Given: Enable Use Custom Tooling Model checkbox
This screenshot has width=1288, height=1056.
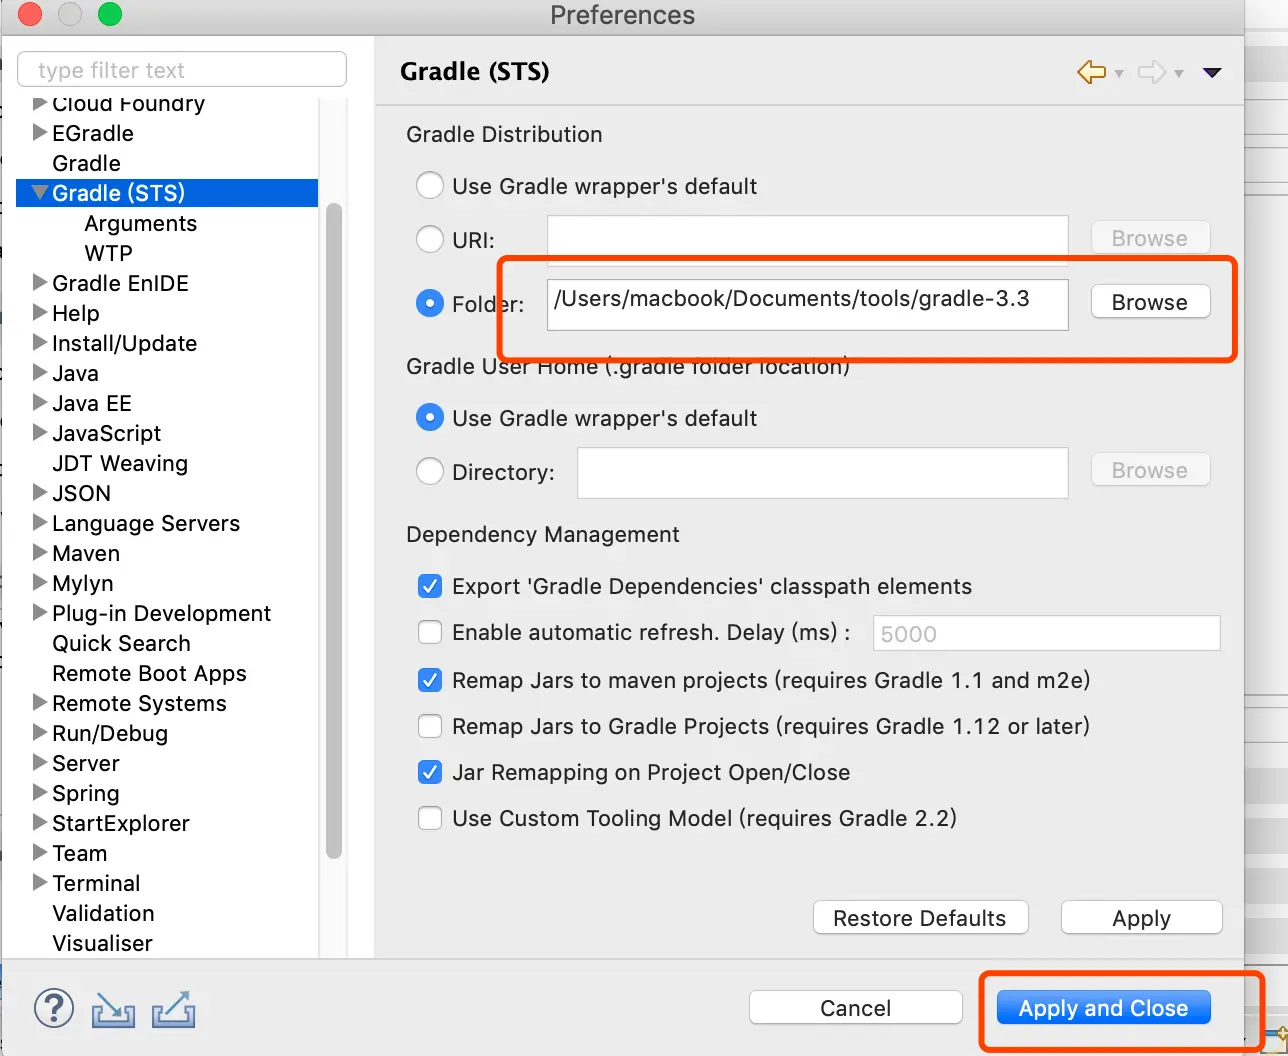Looking at the screenshot, I should 430,818.
